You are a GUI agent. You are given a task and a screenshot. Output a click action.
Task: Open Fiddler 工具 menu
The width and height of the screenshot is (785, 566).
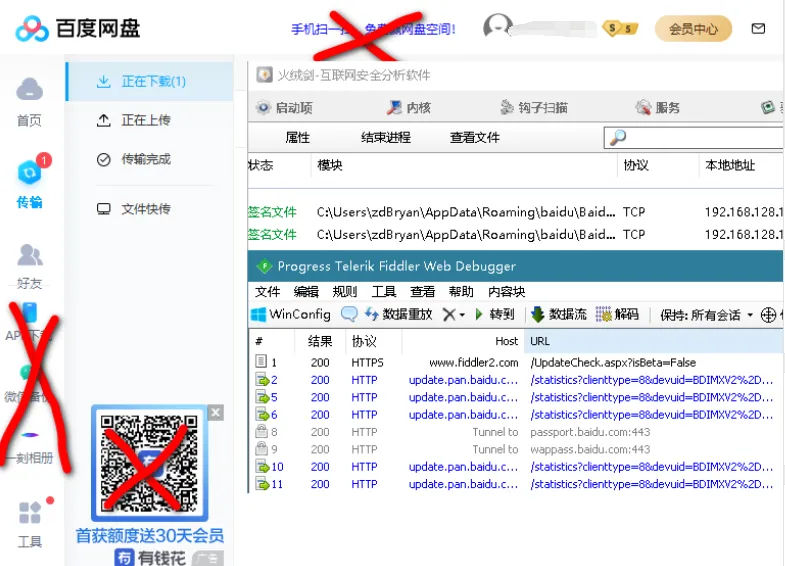click(x=383, y=291)
